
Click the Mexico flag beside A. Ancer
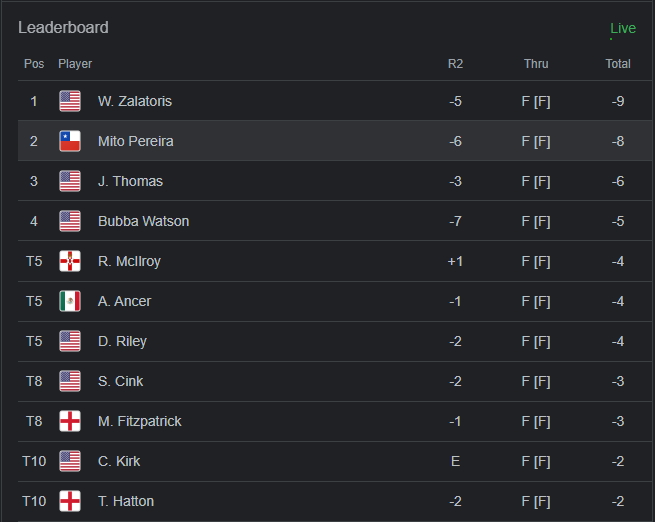(70, 301)
